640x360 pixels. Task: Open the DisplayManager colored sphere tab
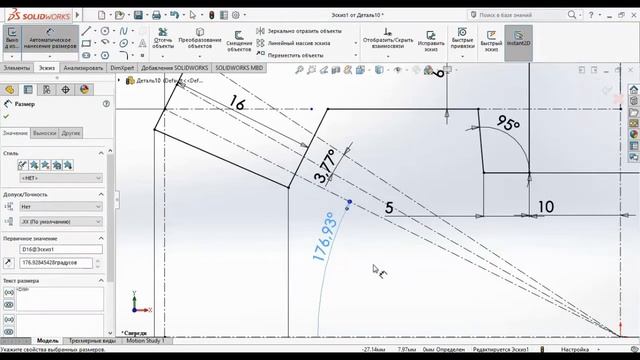(84, 90)
